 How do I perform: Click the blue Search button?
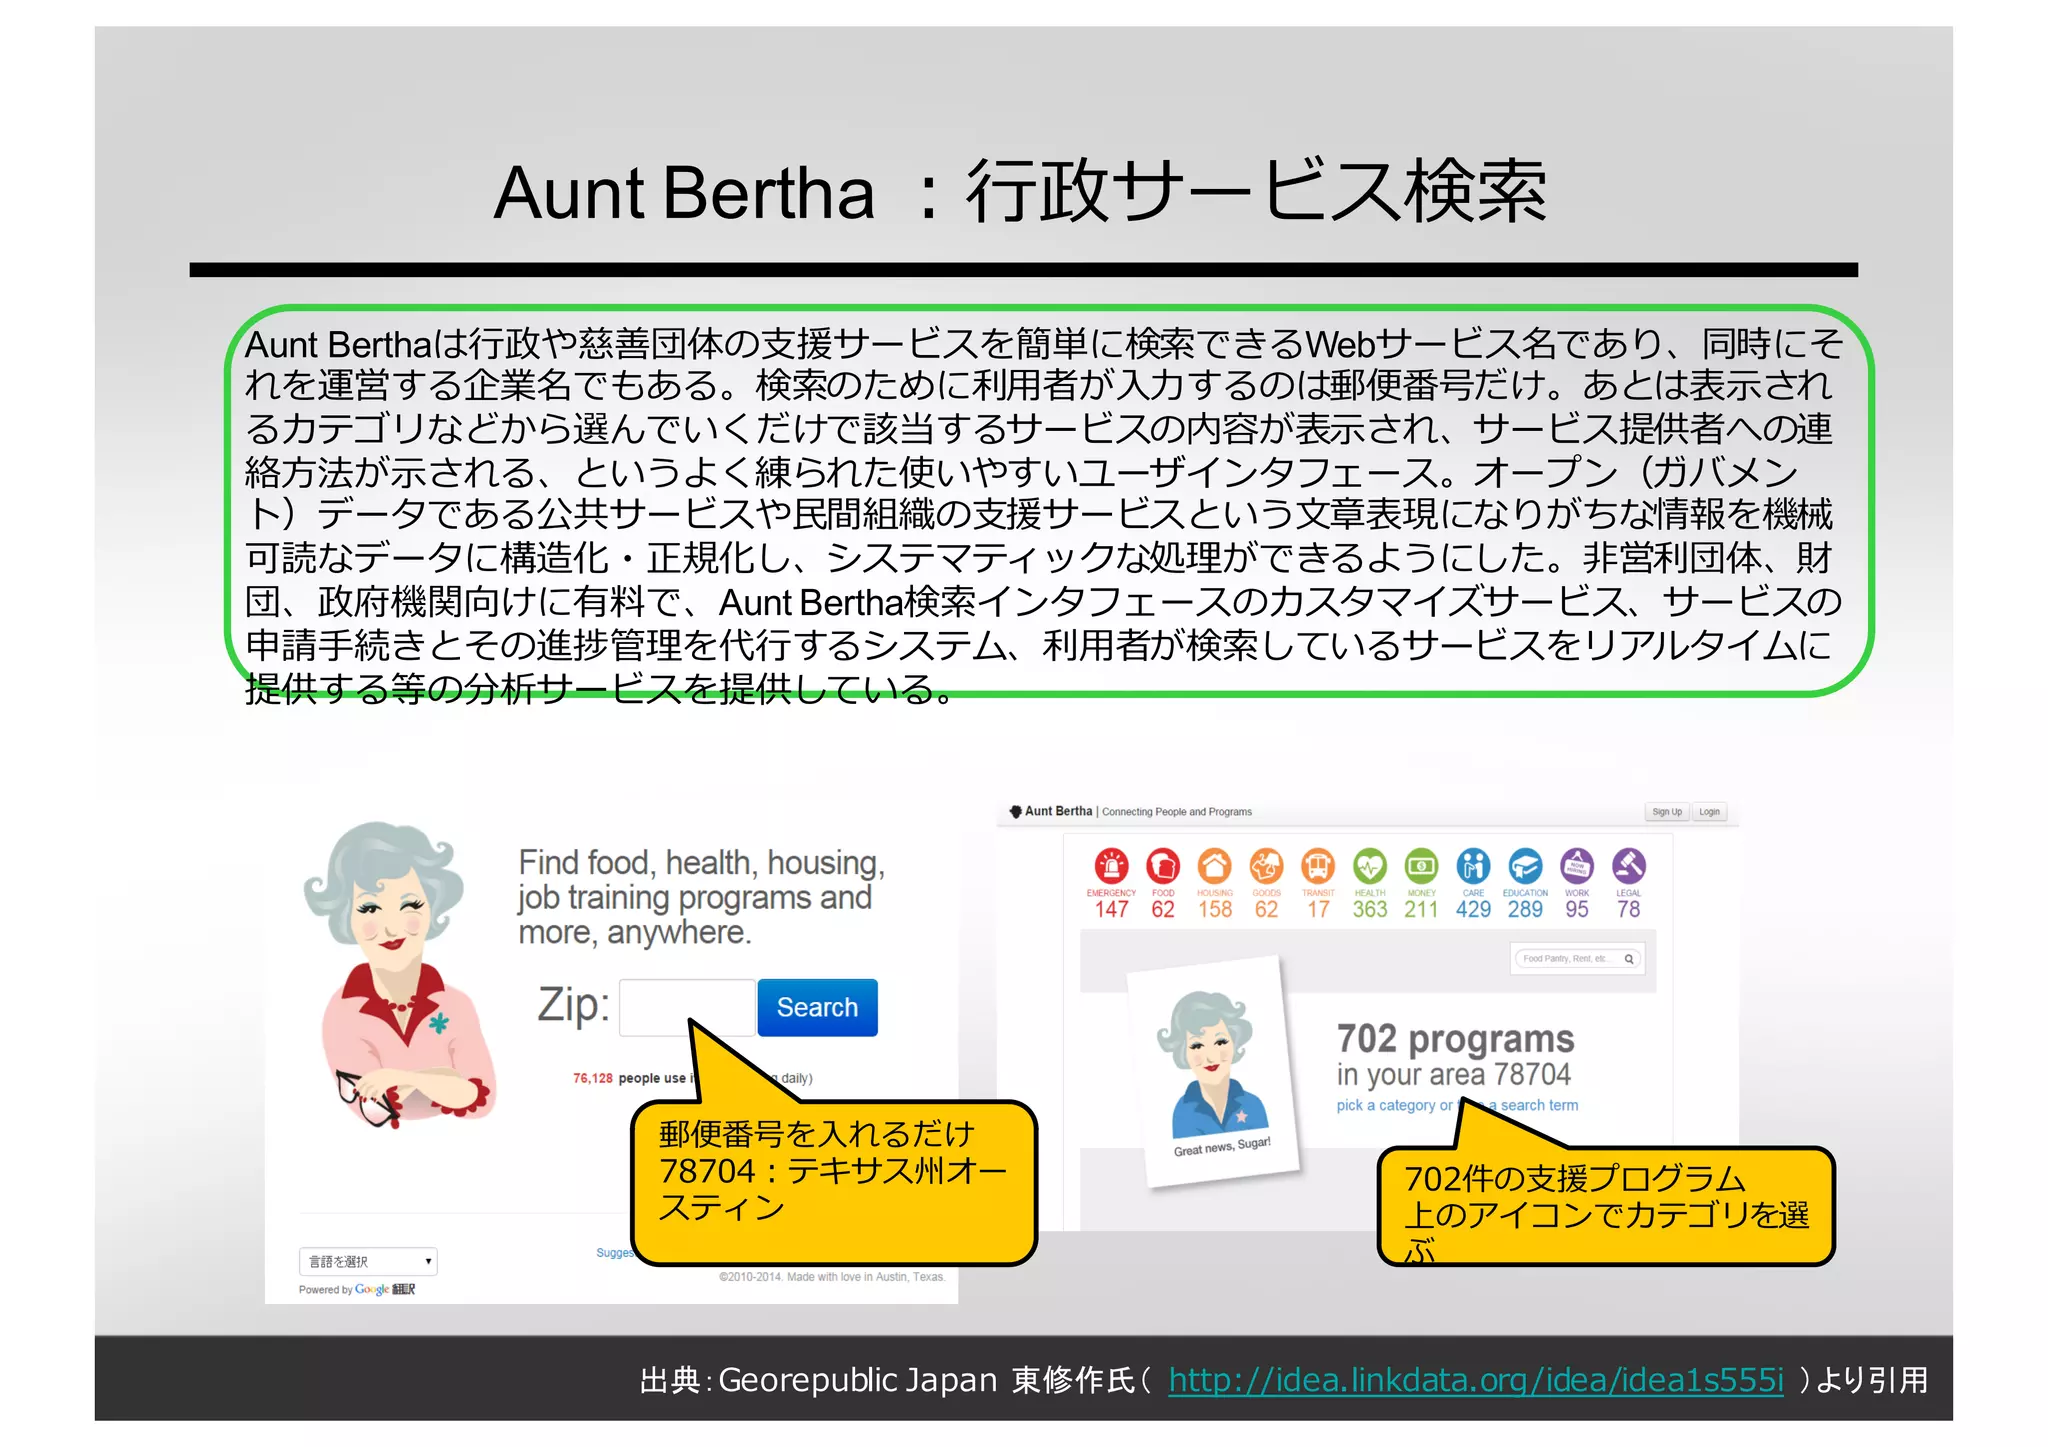pos(817,1007)
